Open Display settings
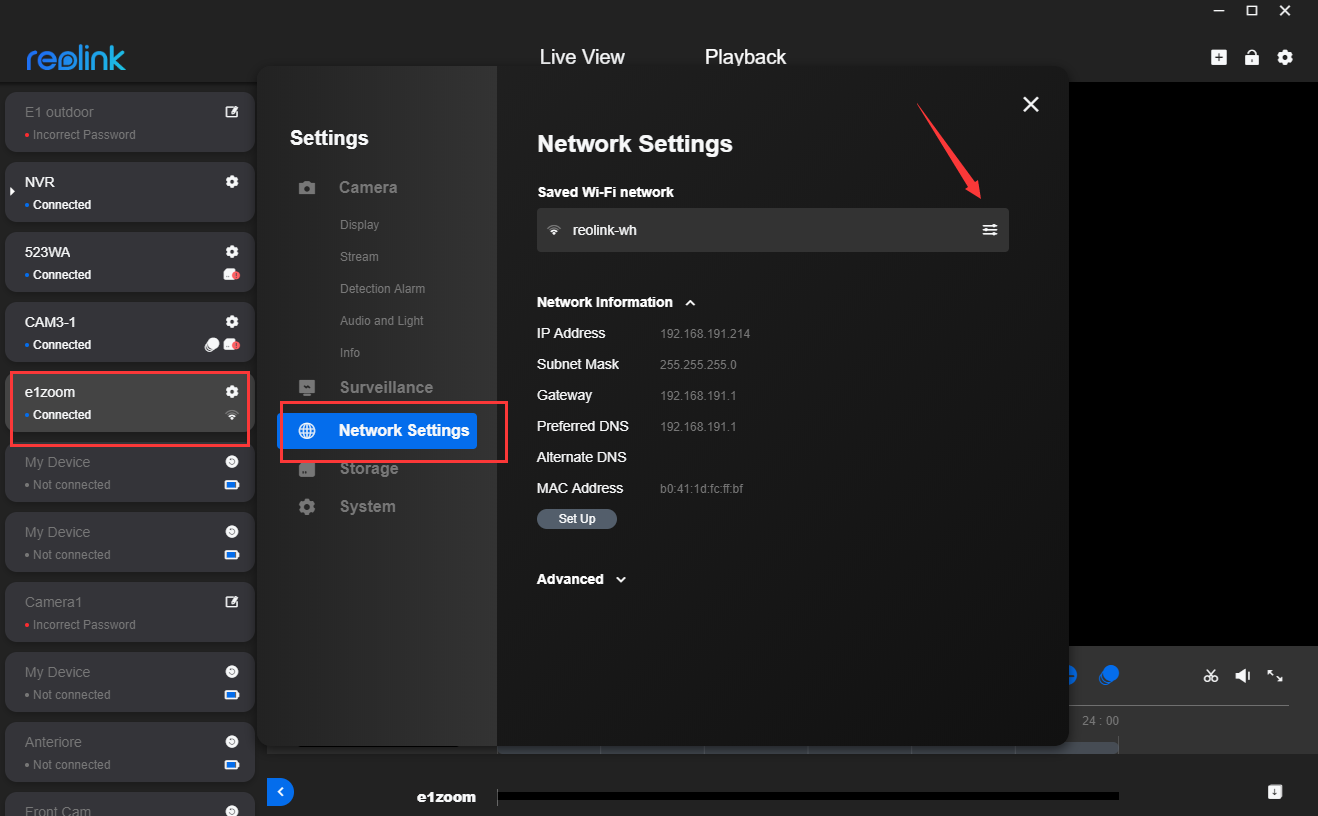 [359, 225]
